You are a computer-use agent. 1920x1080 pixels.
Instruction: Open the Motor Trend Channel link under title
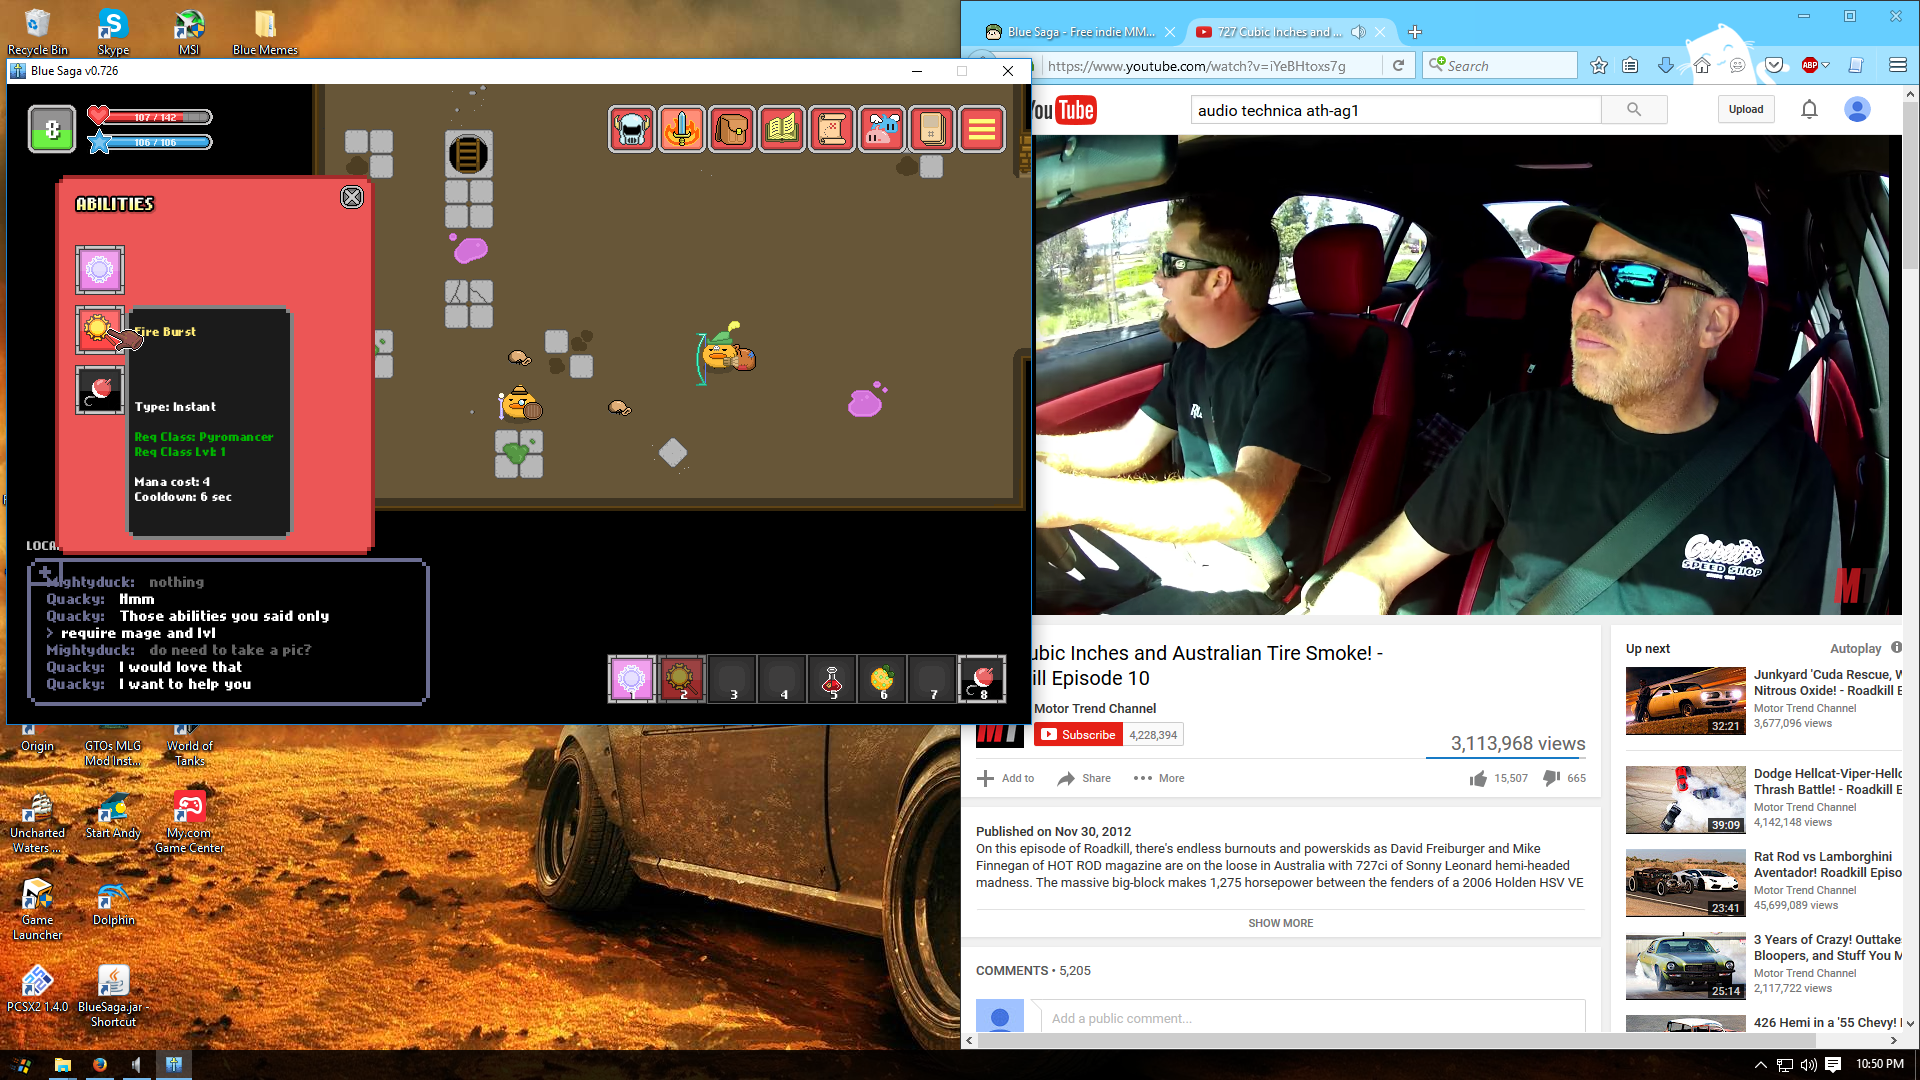(x=1095, y=709)
